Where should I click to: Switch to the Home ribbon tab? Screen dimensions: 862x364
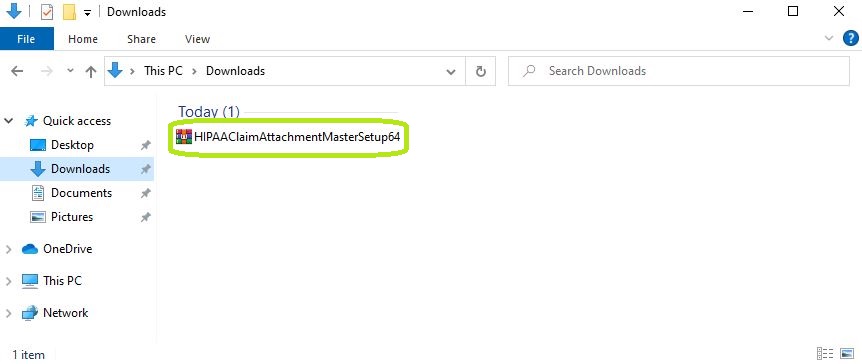pyautogui.click(x=83, y=39)
